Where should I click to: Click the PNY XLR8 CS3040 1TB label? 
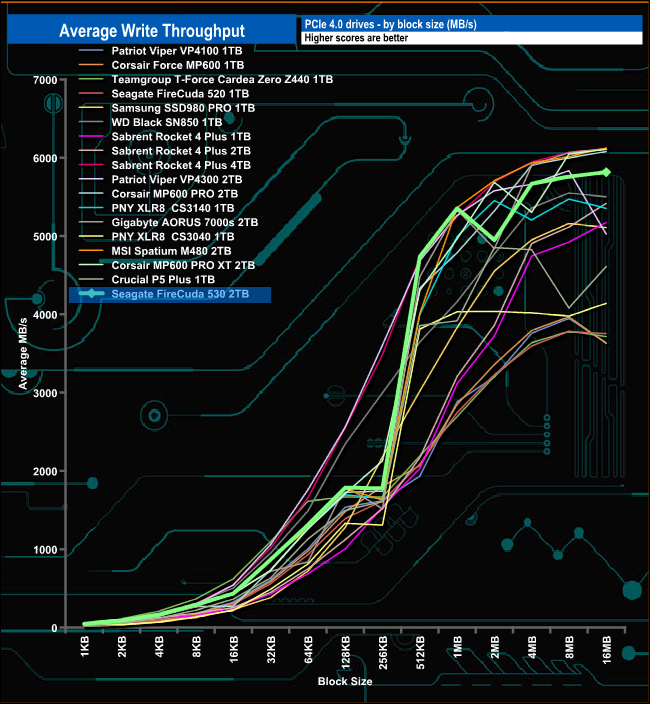[x=173, y=237]
